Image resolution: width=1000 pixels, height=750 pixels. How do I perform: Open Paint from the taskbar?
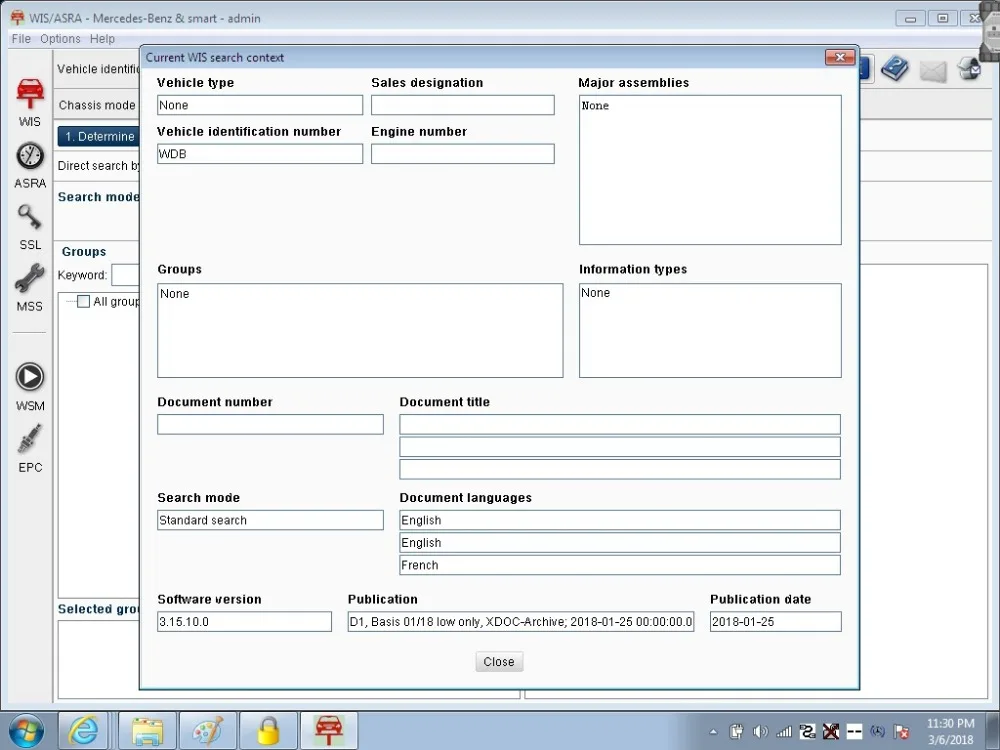point(208,731)
